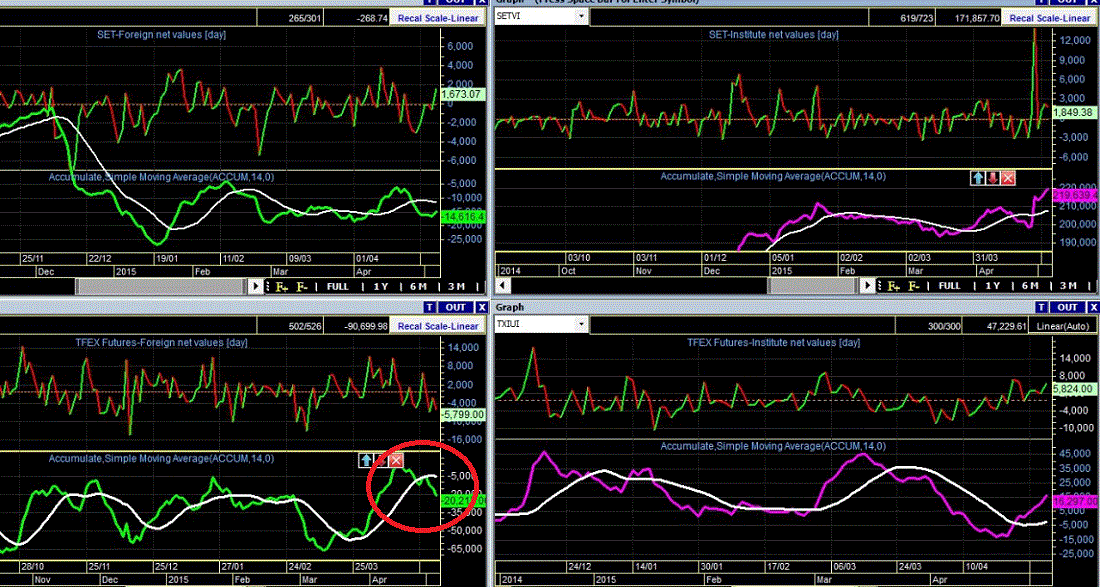Click Recal Scale-Linear in SET-Foreign window

coord(438,18)
